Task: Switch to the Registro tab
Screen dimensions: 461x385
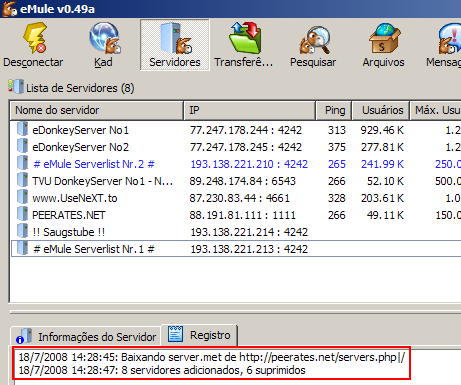Action: [x=199, y=335]
